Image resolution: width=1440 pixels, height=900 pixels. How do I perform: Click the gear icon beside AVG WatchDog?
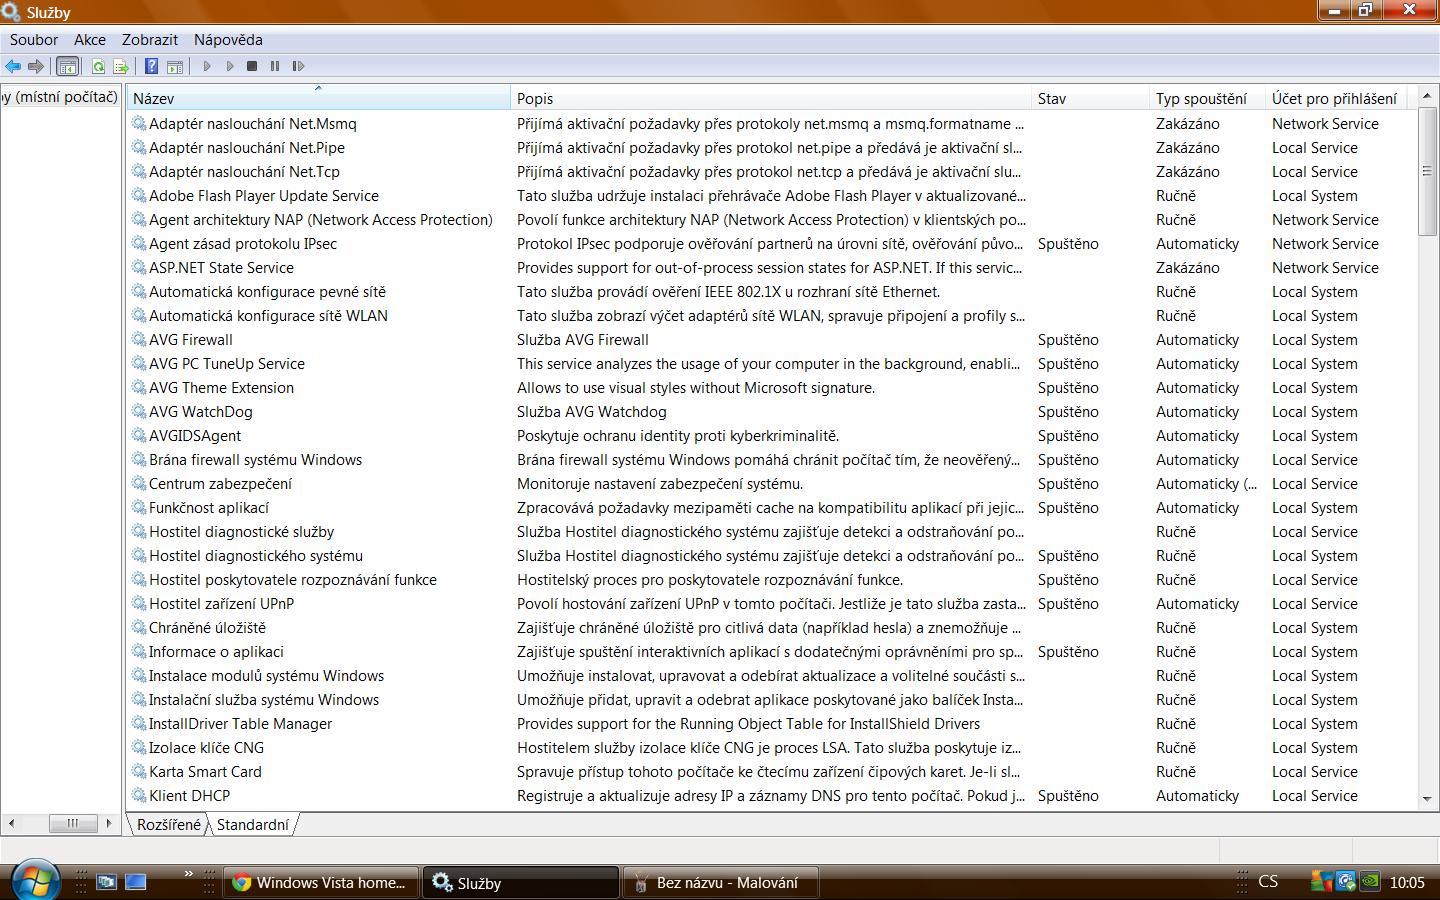tap(139, 412)
